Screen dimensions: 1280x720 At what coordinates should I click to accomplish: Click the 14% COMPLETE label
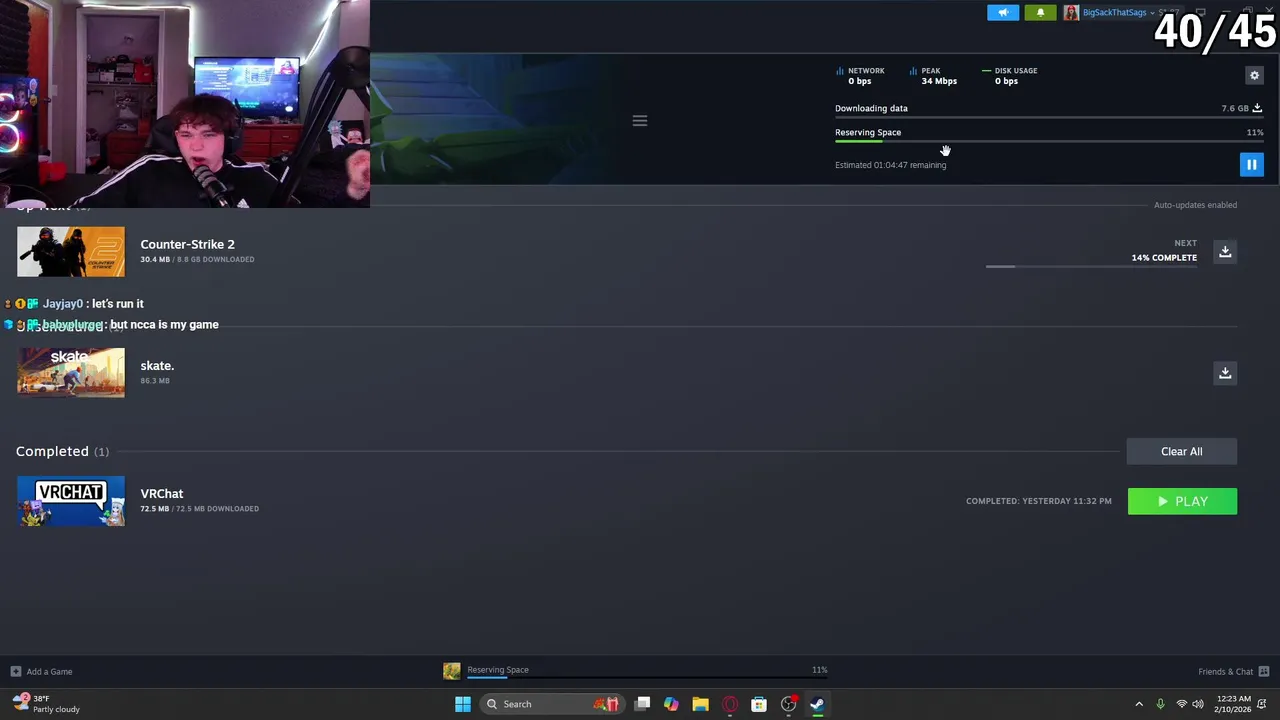click(1164, 257)
